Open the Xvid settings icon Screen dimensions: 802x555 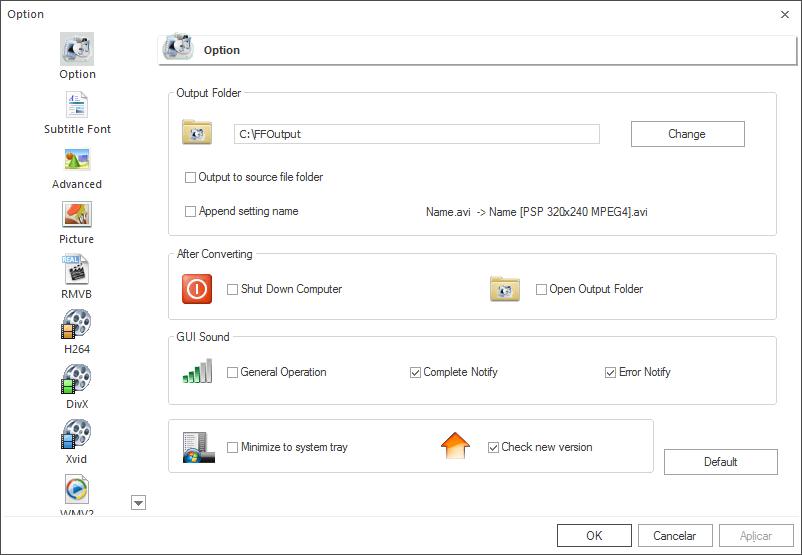coord(76,434)
